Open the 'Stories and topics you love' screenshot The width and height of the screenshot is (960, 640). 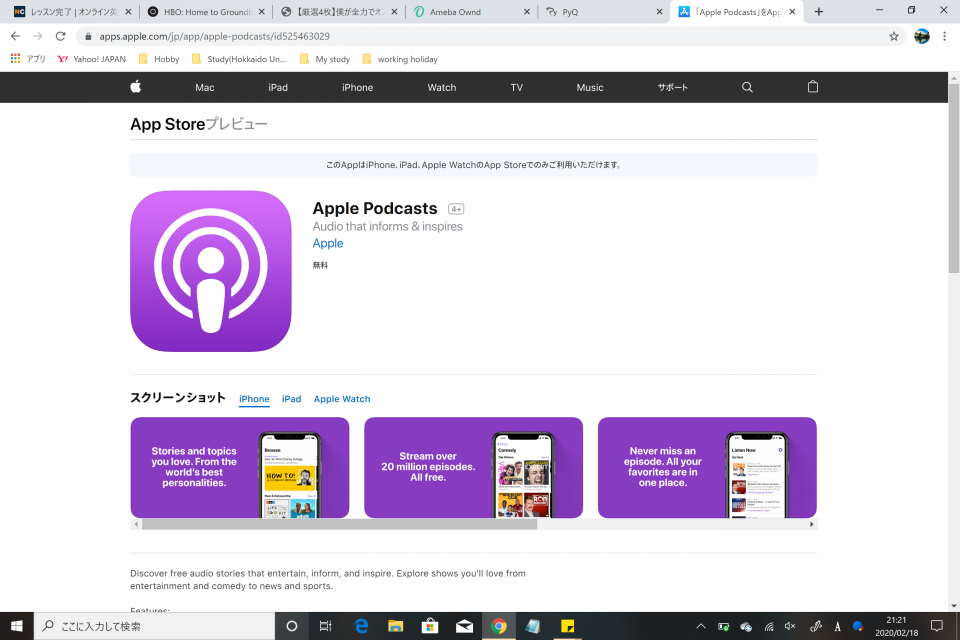tap(240, 467)
